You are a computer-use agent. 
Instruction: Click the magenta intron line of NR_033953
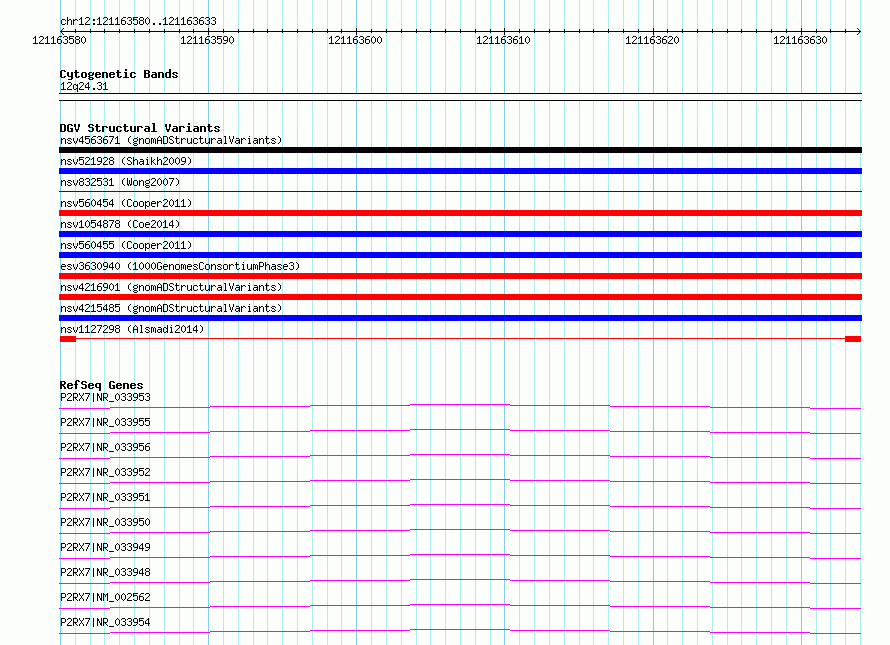(460, 405)
